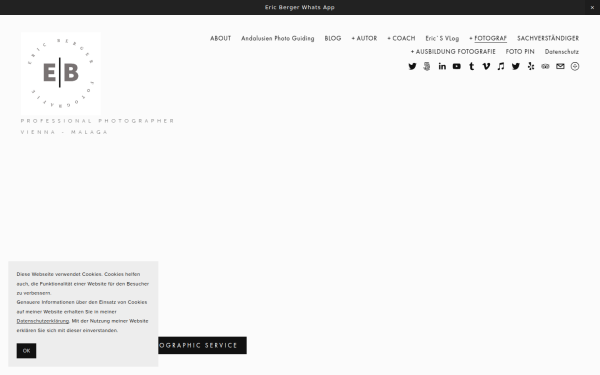The image size is (600, 375).
Task: Close the Eric Berger Whats App banner
Action: coord(592,7)
